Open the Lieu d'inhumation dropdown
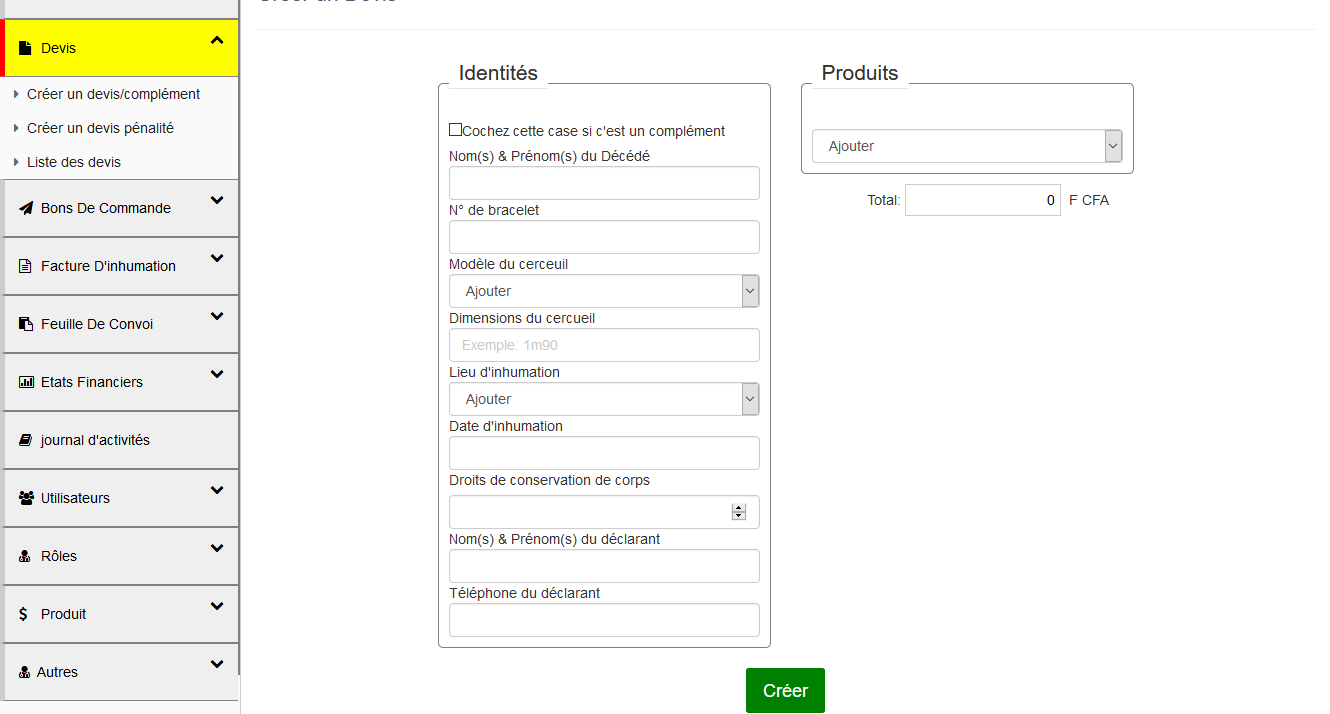Viewport: 1330px width, 714px height. pyautogui.click(x=604, y=399)
